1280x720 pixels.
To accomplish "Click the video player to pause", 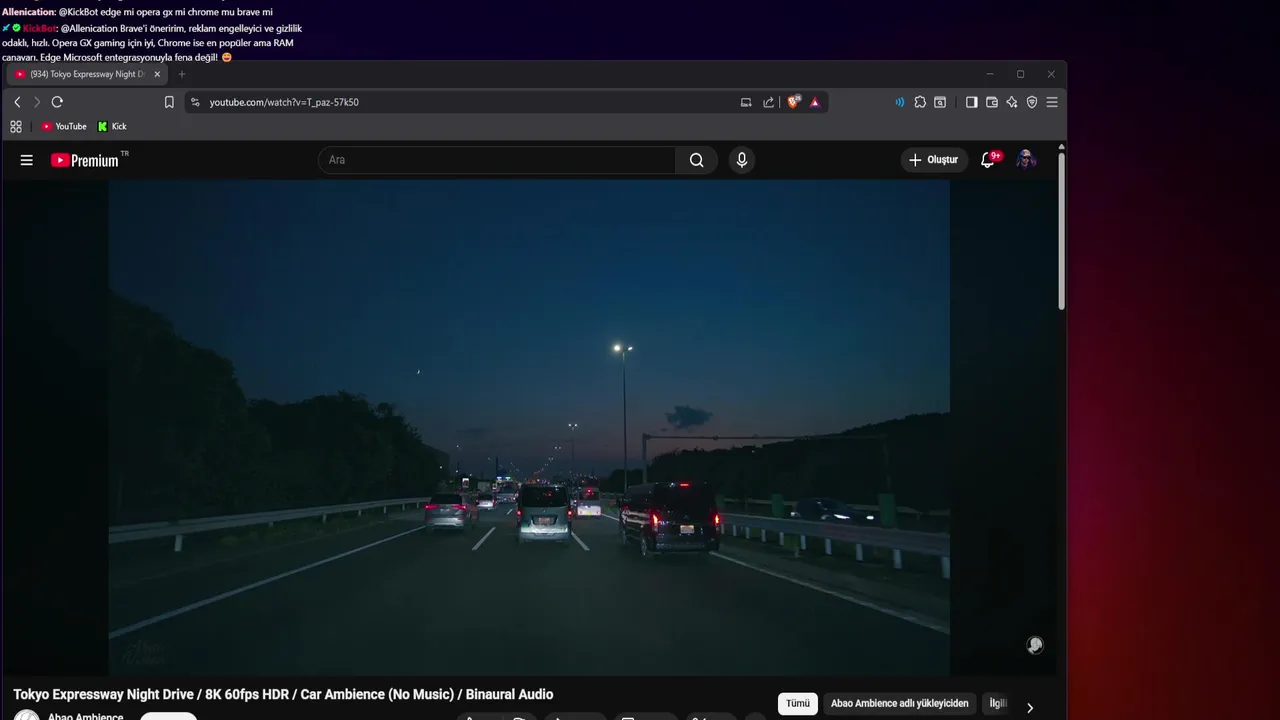I will pyautogui.click(x=529, y=428).
